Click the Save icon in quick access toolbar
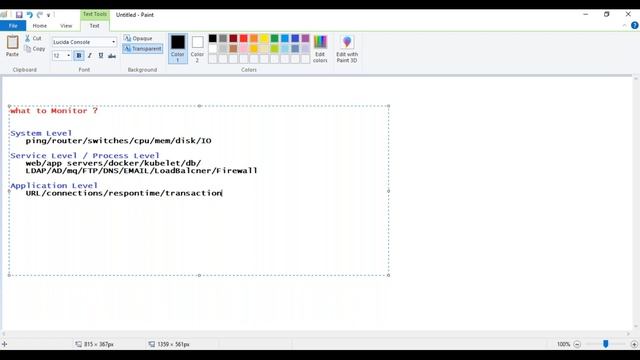Image resolution: width=640 pixels, height=360 pixels. point(19,15)
